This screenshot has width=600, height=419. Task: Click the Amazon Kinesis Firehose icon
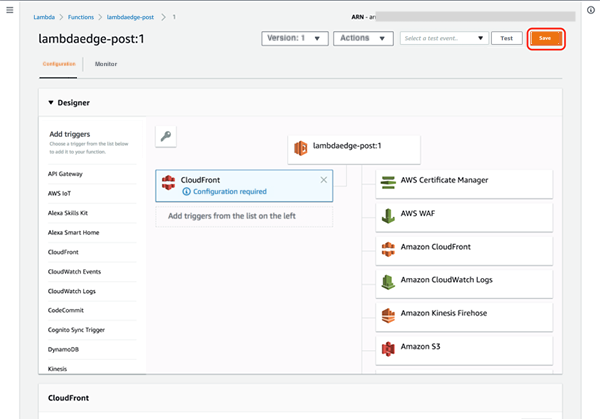(x=388, y=316)
